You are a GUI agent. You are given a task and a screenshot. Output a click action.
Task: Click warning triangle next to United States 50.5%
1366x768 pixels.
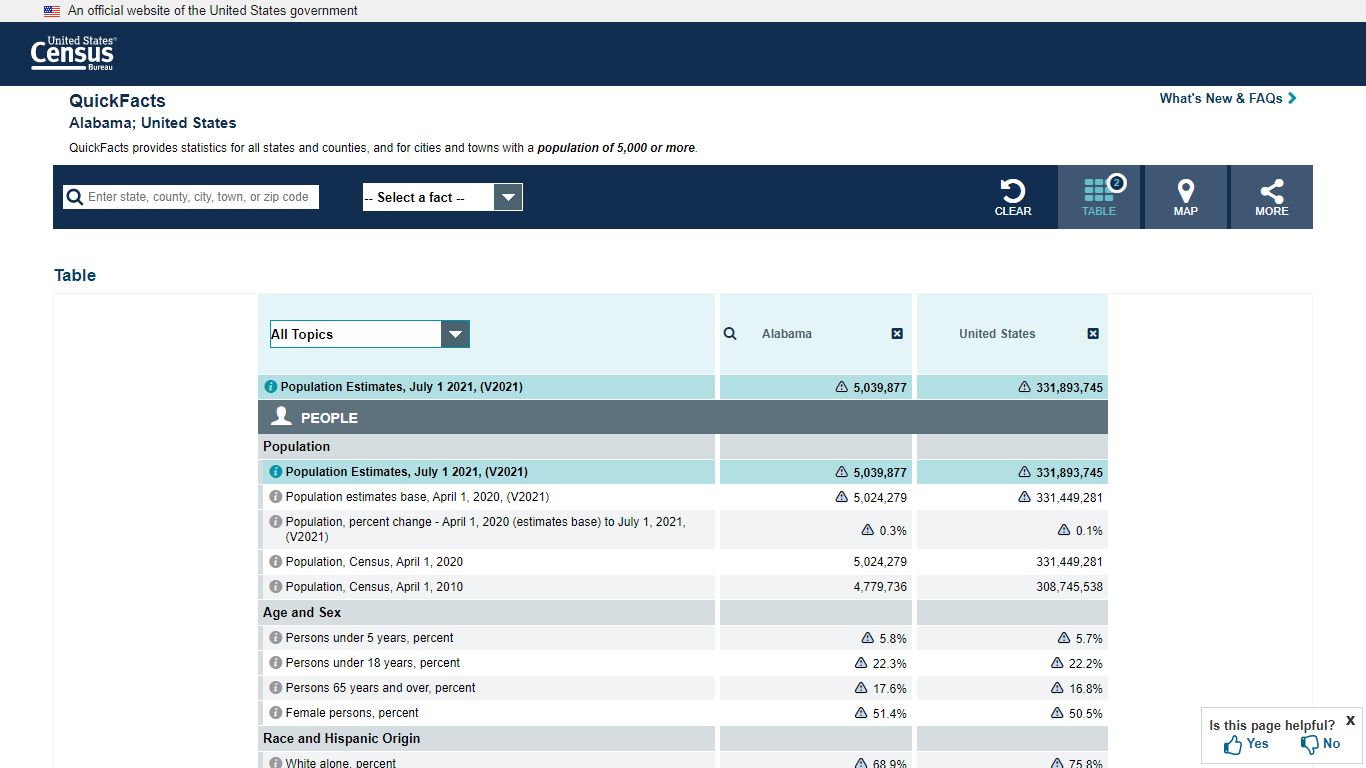pyautogui.click(x=1057, y=713)
